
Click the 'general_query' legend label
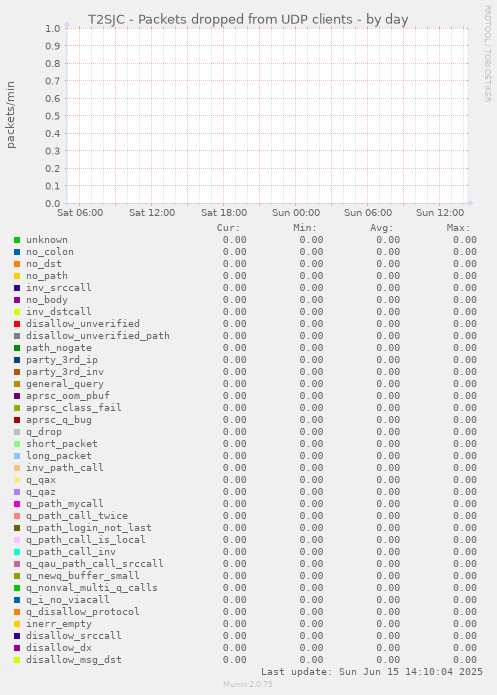(65, 384)
